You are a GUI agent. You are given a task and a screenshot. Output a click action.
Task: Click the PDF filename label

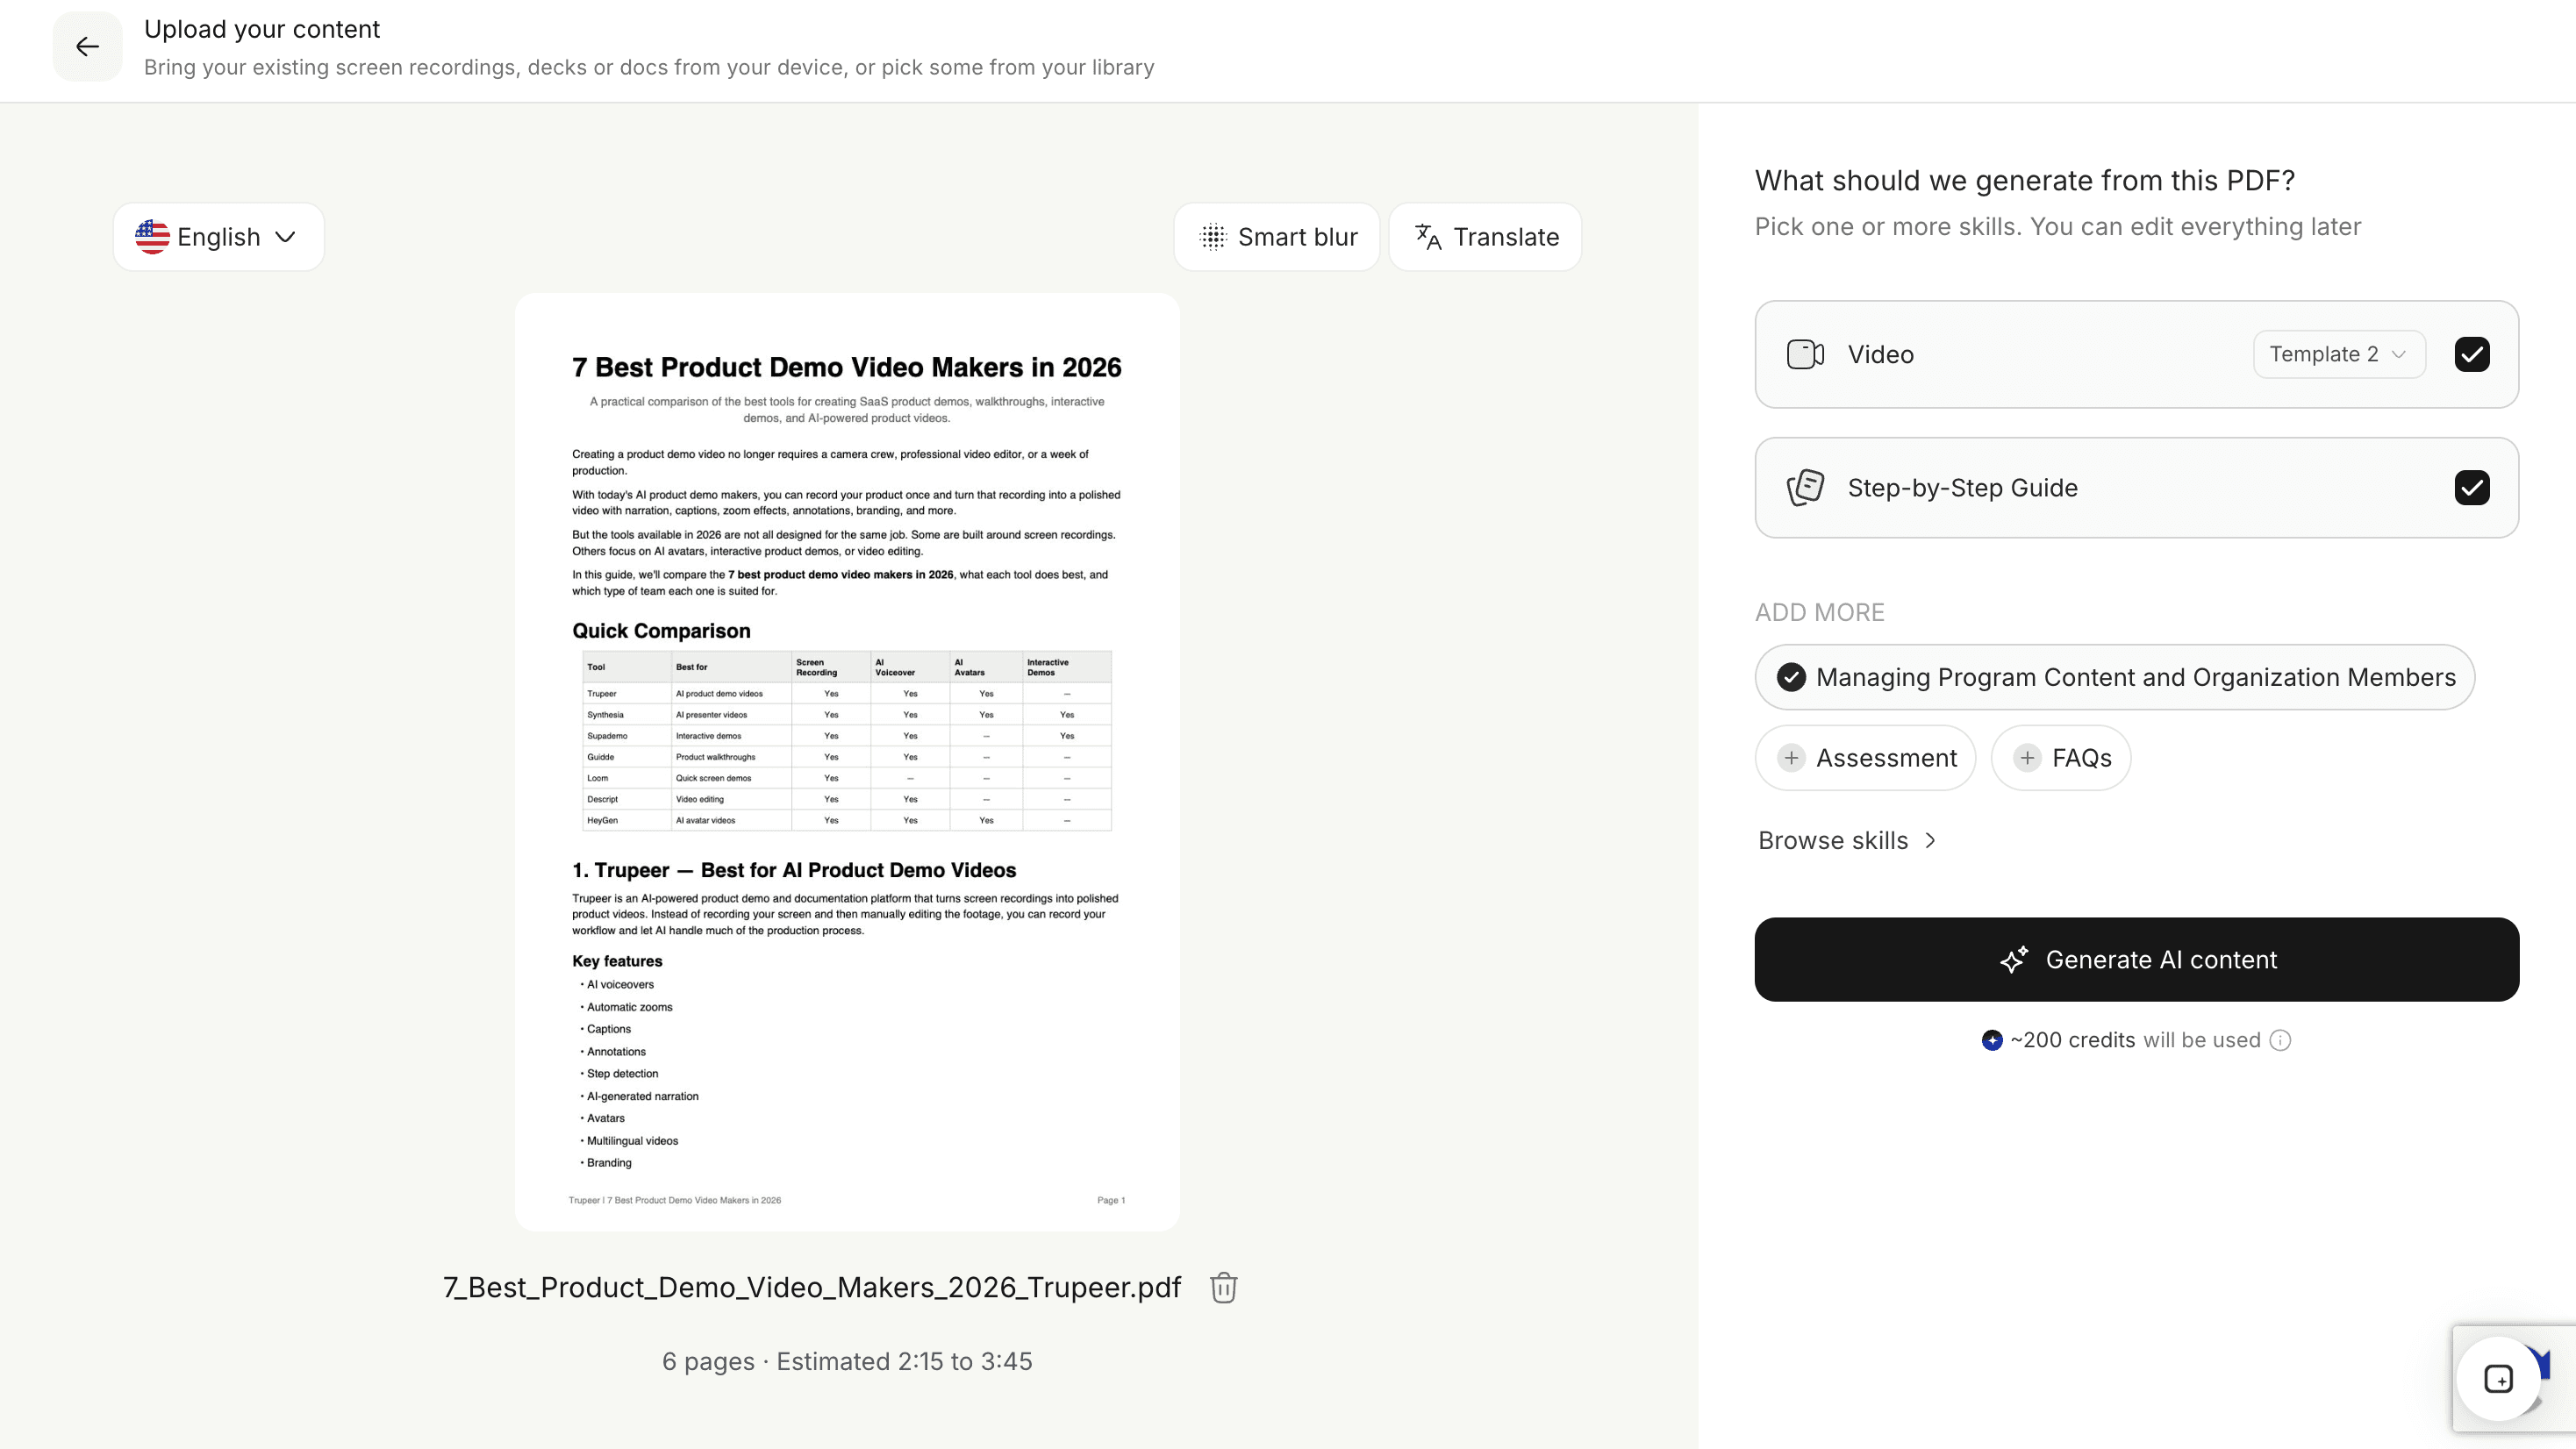pos(812,1287)
